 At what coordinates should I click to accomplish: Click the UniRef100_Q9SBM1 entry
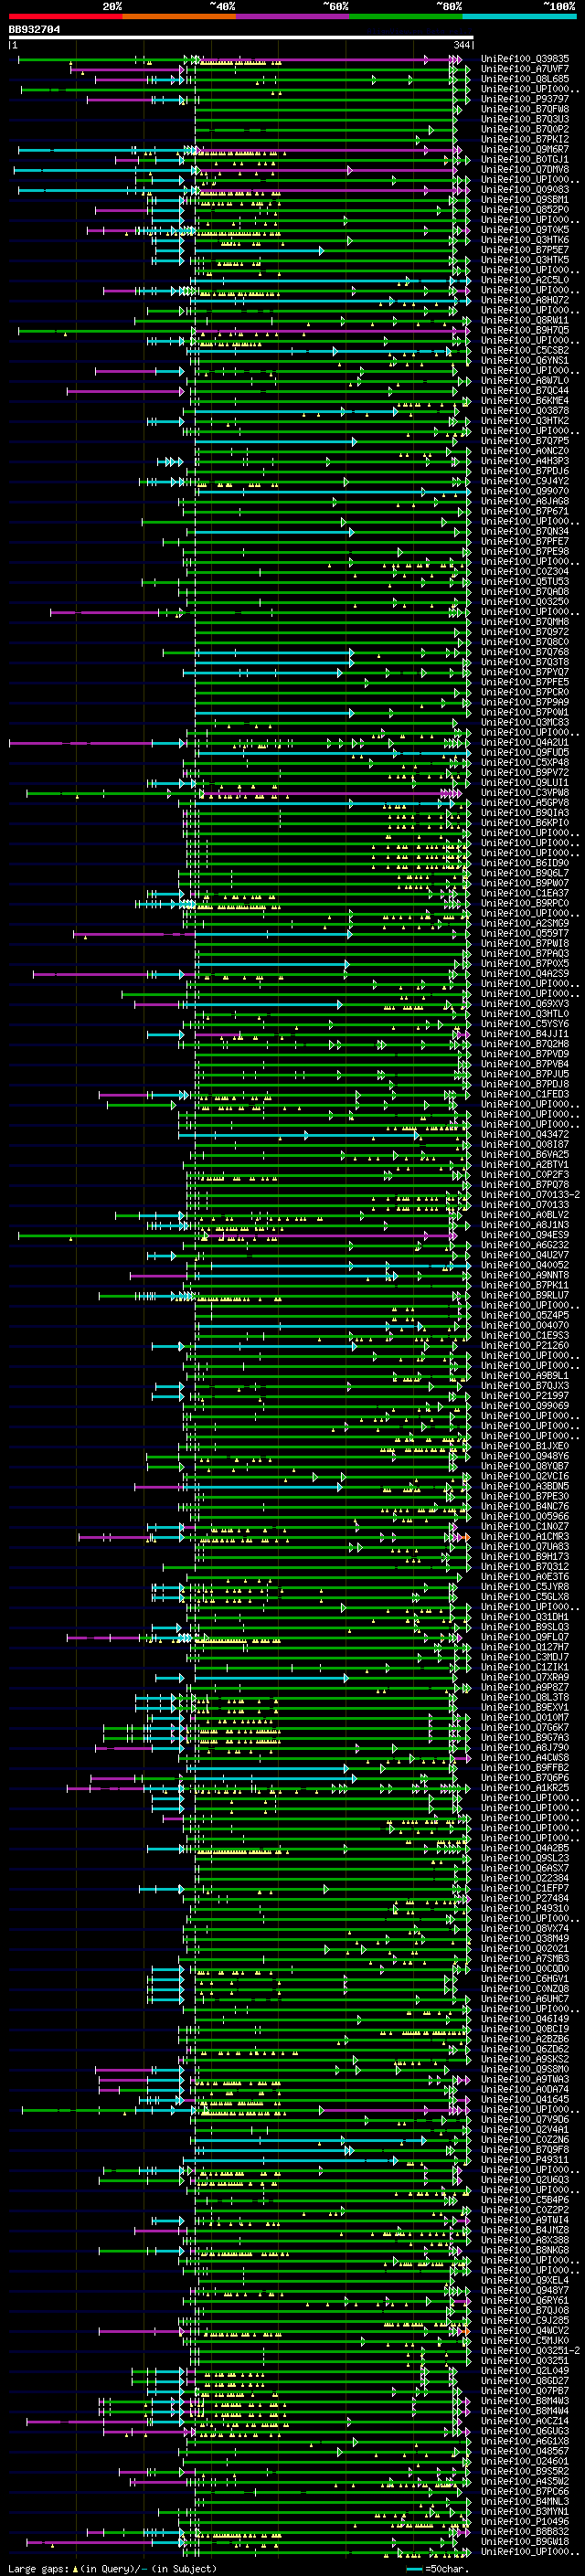tap(525, 199)
